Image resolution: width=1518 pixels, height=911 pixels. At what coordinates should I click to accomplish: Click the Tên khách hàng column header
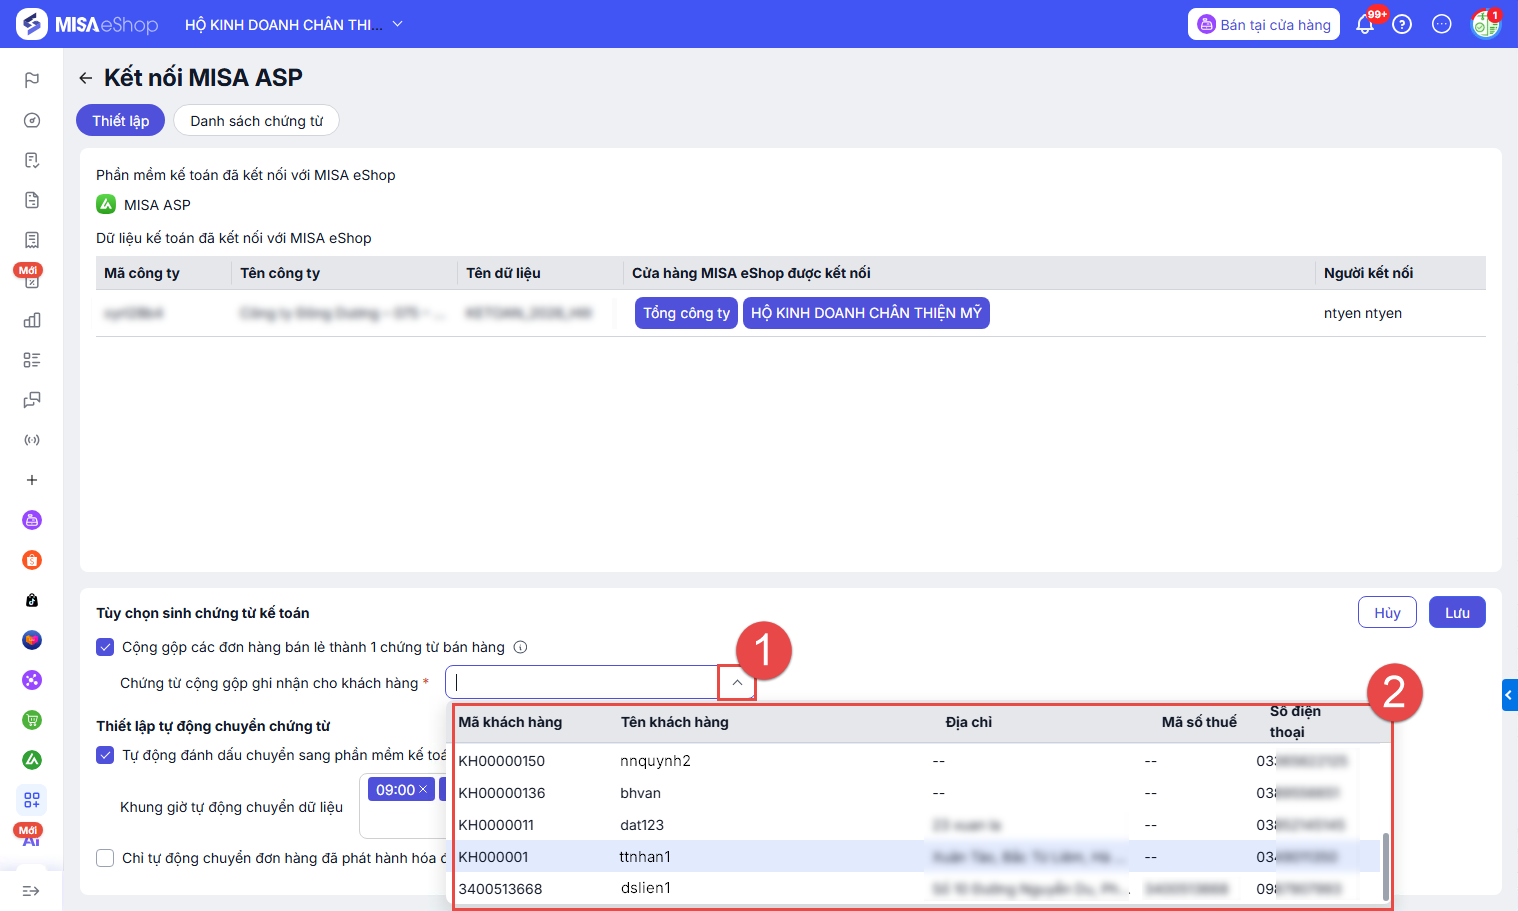point(674,722)
